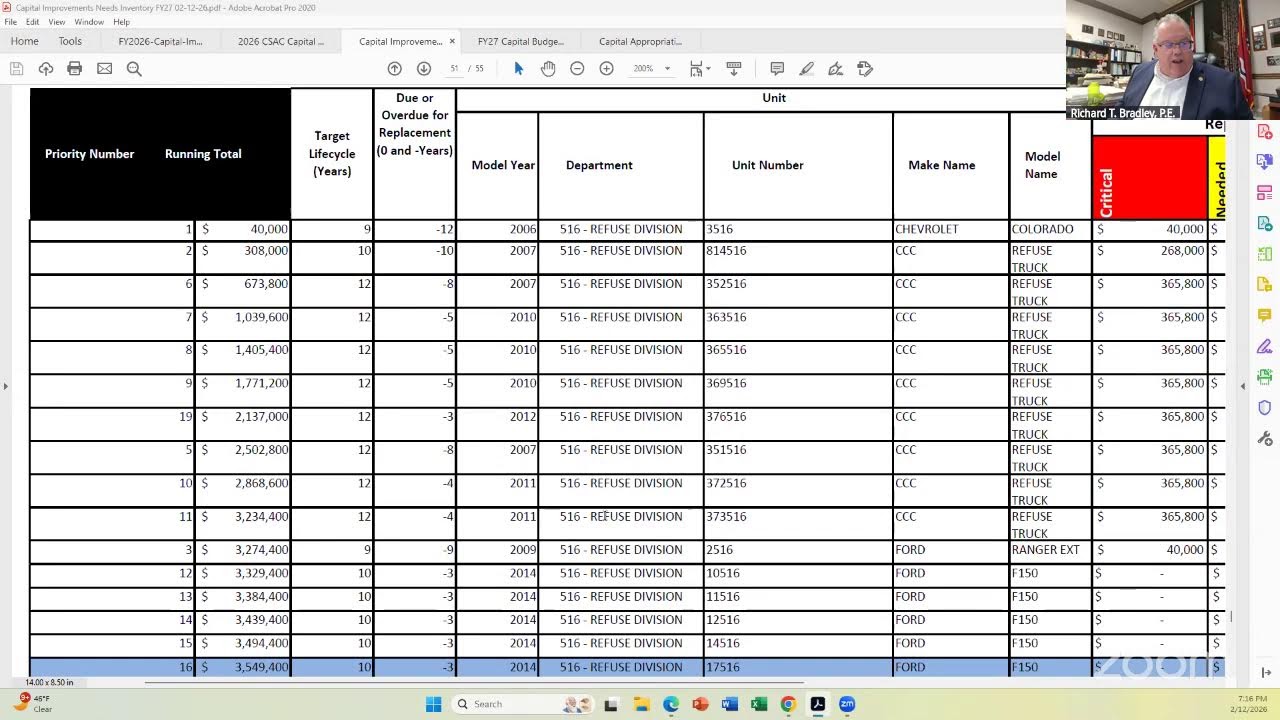Switch to FY2026-Capital-Im... document tab
The height and width of the screenshot is (720, 1280).
click(160, 42)
